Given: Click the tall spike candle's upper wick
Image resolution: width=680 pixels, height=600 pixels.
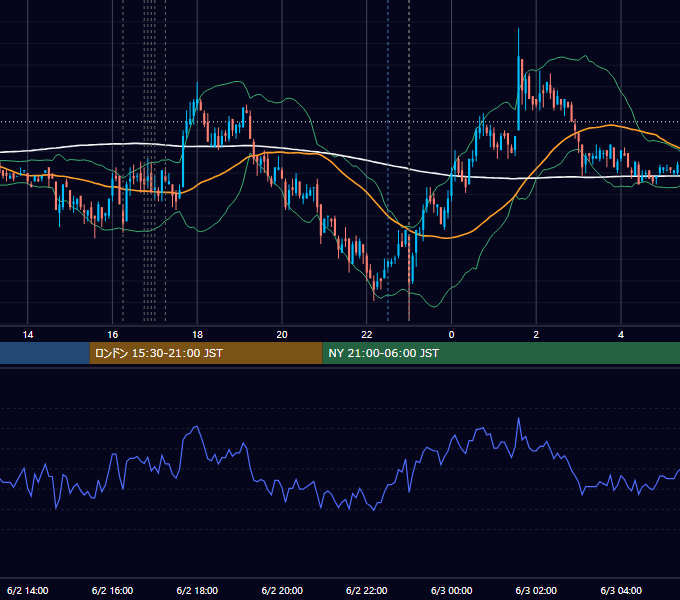Looking at the screenshot, I should tap(518, 42).
